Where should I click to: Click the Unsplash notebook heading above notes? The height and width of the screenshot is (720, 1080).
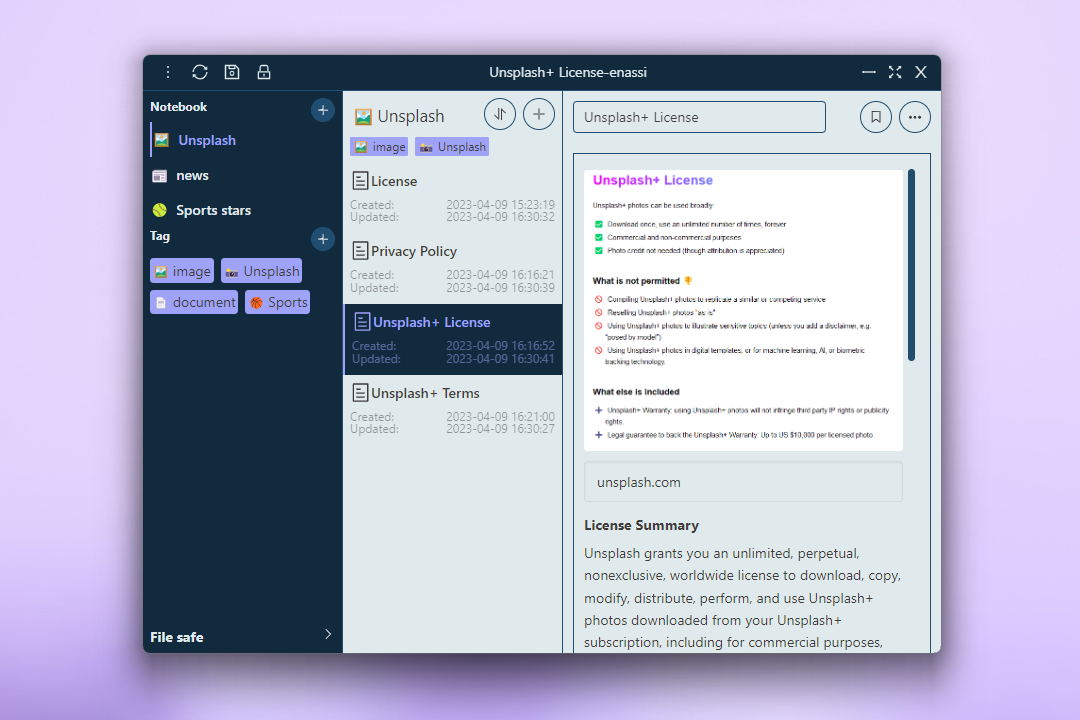pyautogui.click(x=400, y=116)
